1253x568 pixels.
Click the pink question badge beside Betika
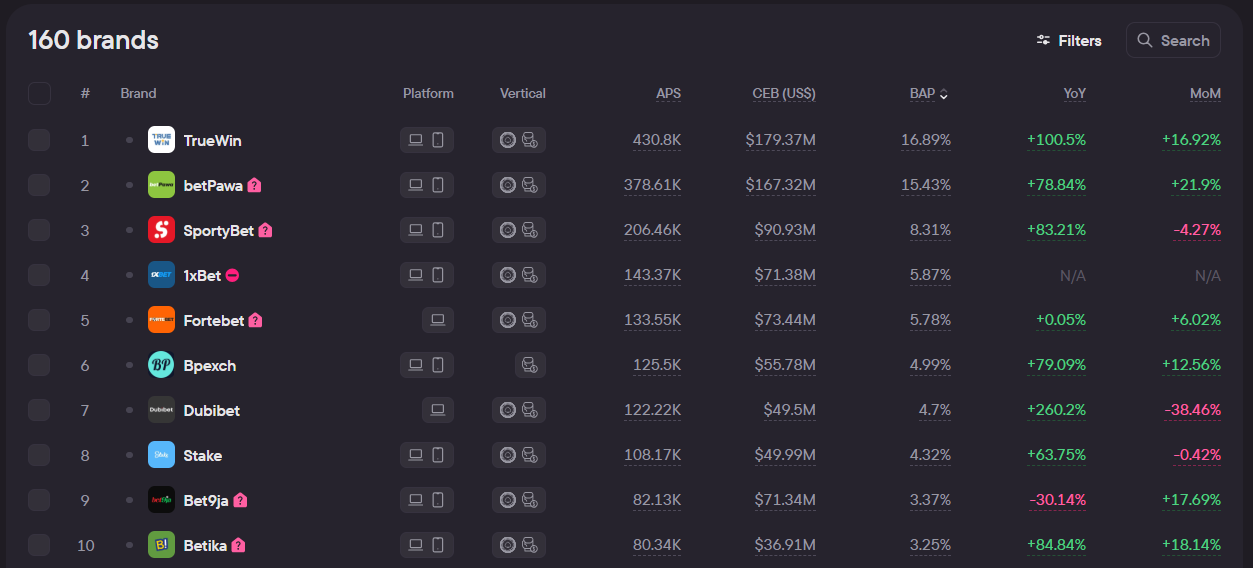[238, 545]
